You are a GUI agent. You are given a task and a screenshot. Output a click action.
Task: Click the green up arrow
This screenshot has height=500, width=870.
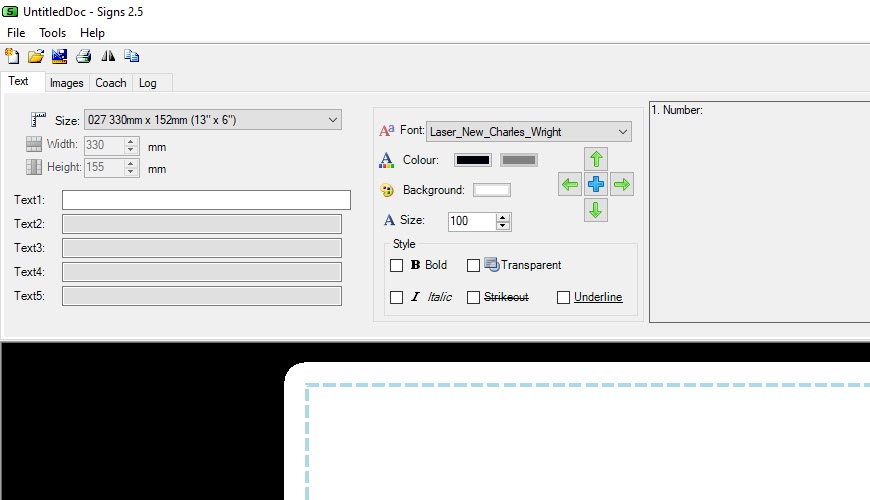tap(596, 159)
